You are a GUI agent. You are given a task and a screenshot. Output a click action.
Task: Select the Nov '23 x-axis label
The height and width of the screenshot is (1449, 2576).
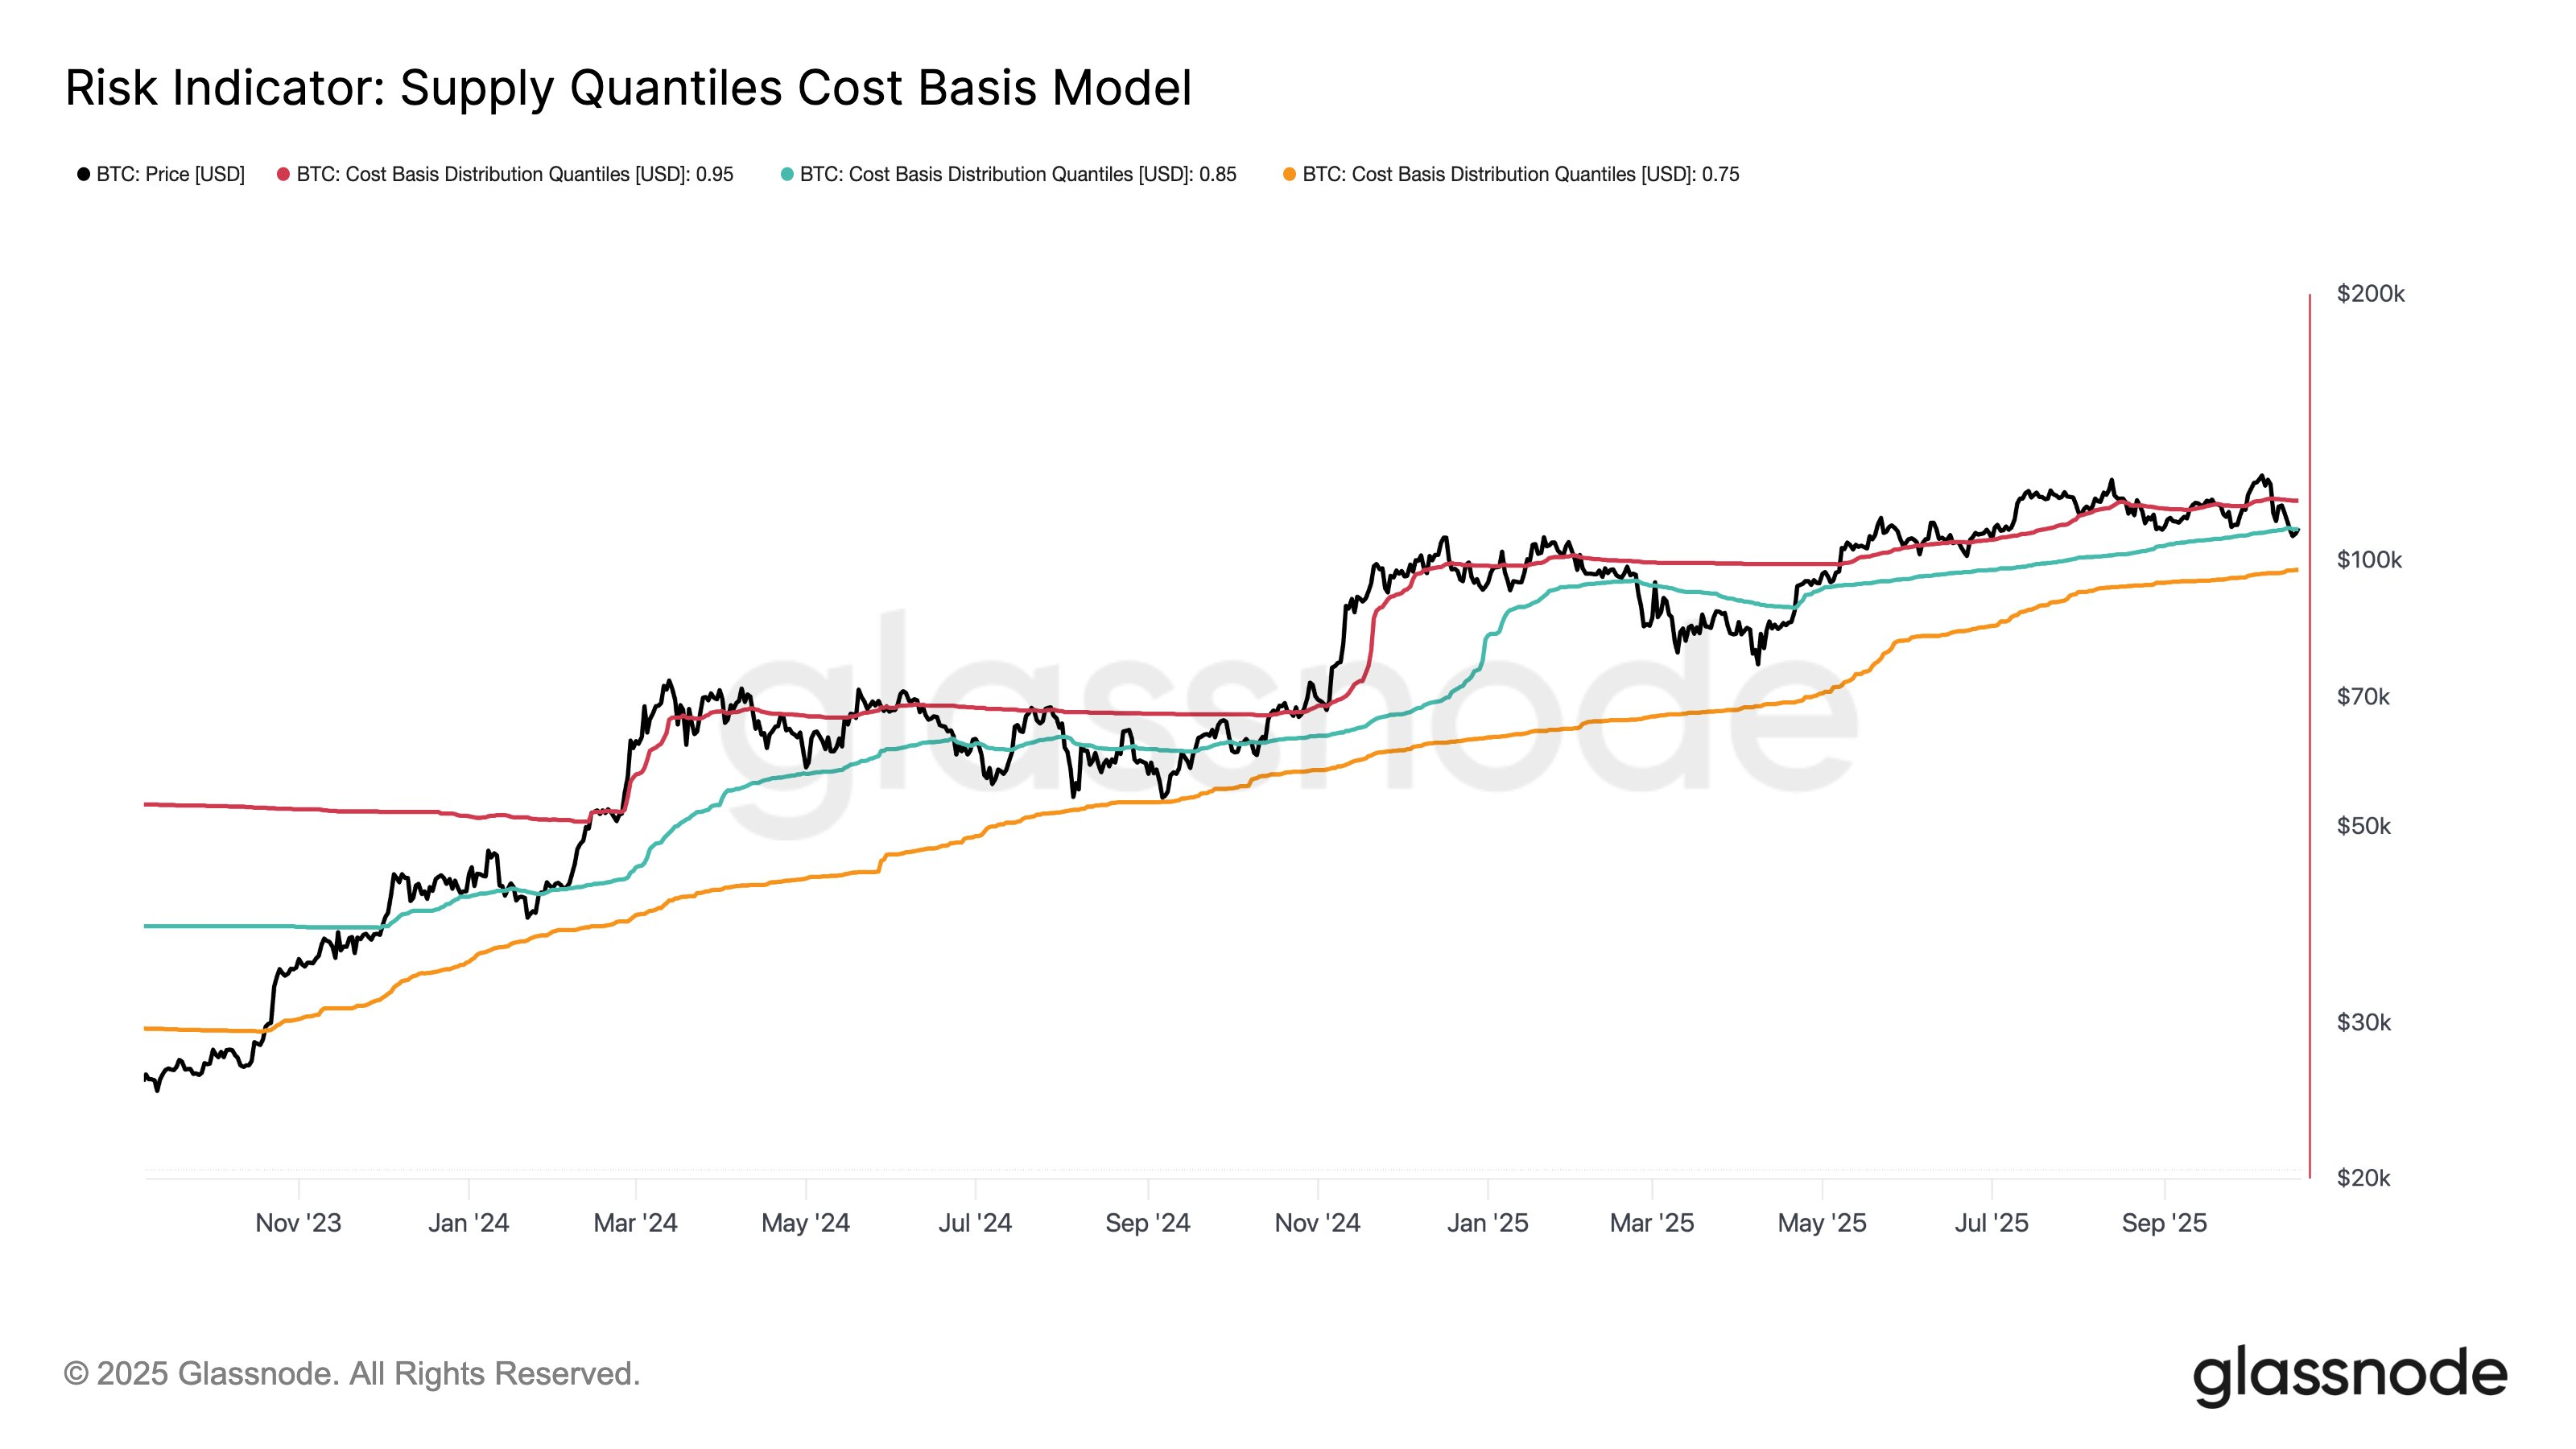(x=298, y=1223)
